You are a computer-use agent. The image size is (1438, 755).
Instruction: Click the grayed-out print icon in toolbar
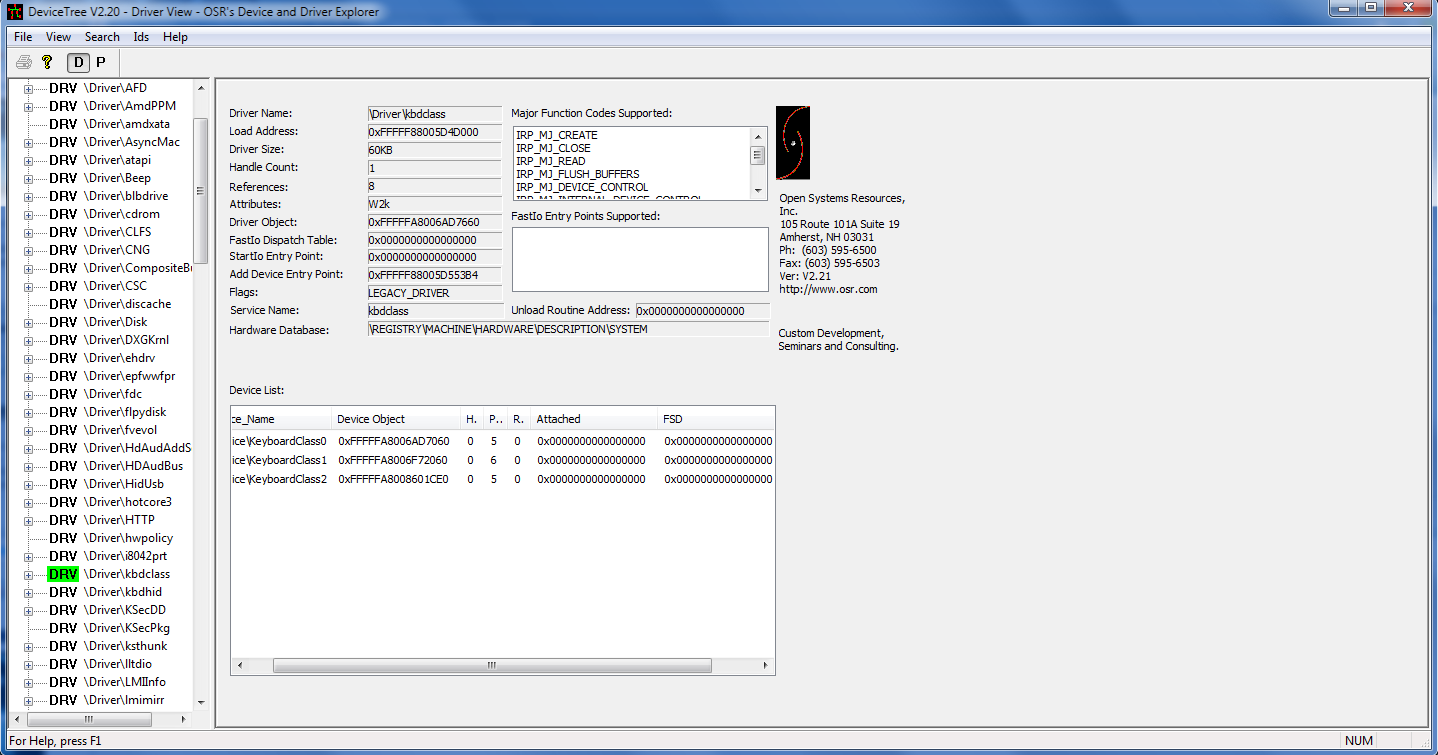tap(24, 62)
